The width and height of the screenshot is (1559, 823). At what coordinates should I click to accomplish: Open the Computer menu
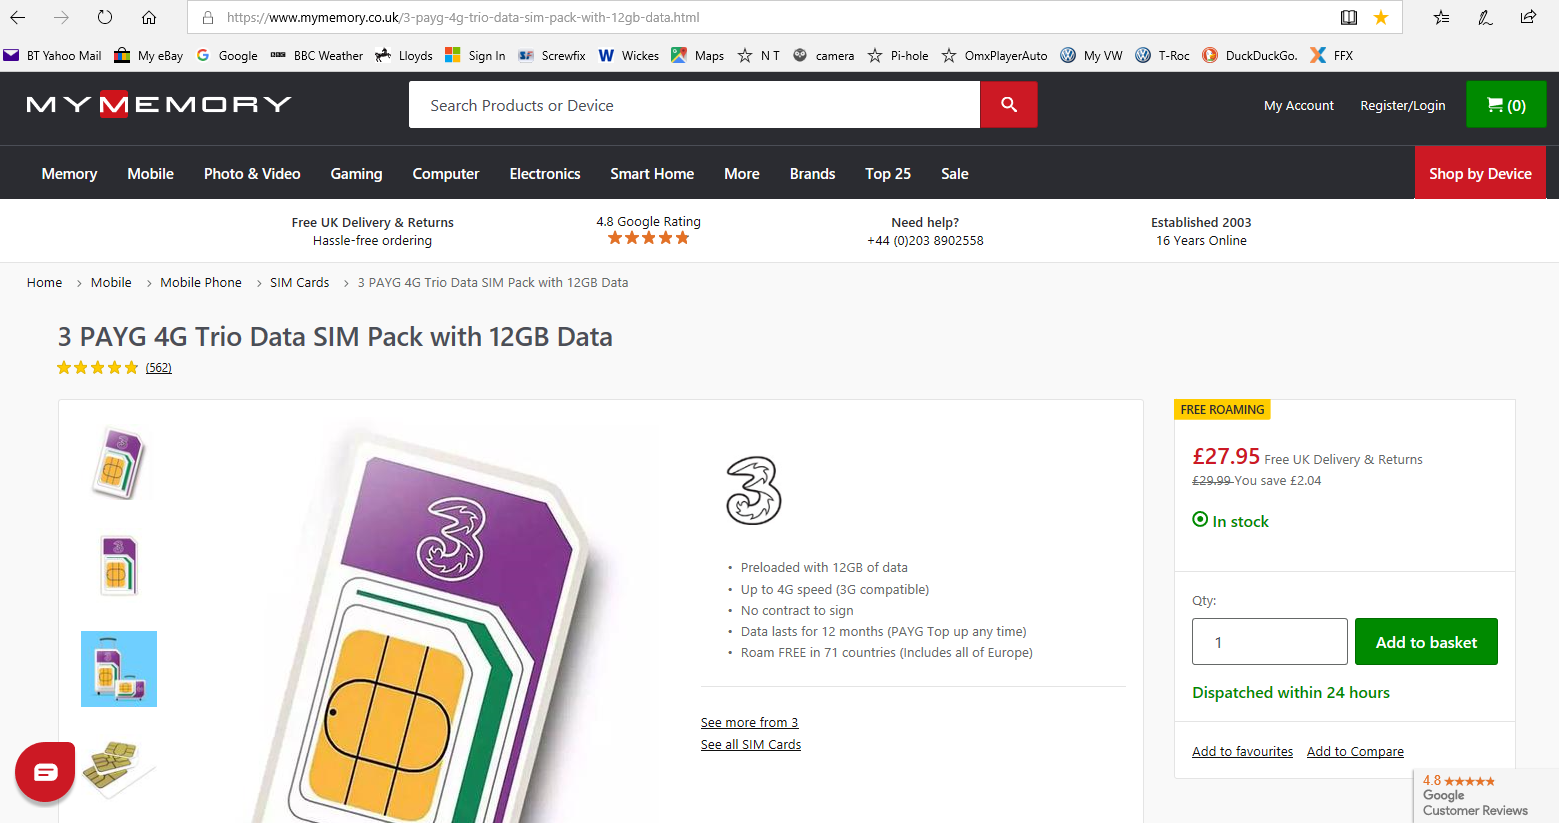446,173
